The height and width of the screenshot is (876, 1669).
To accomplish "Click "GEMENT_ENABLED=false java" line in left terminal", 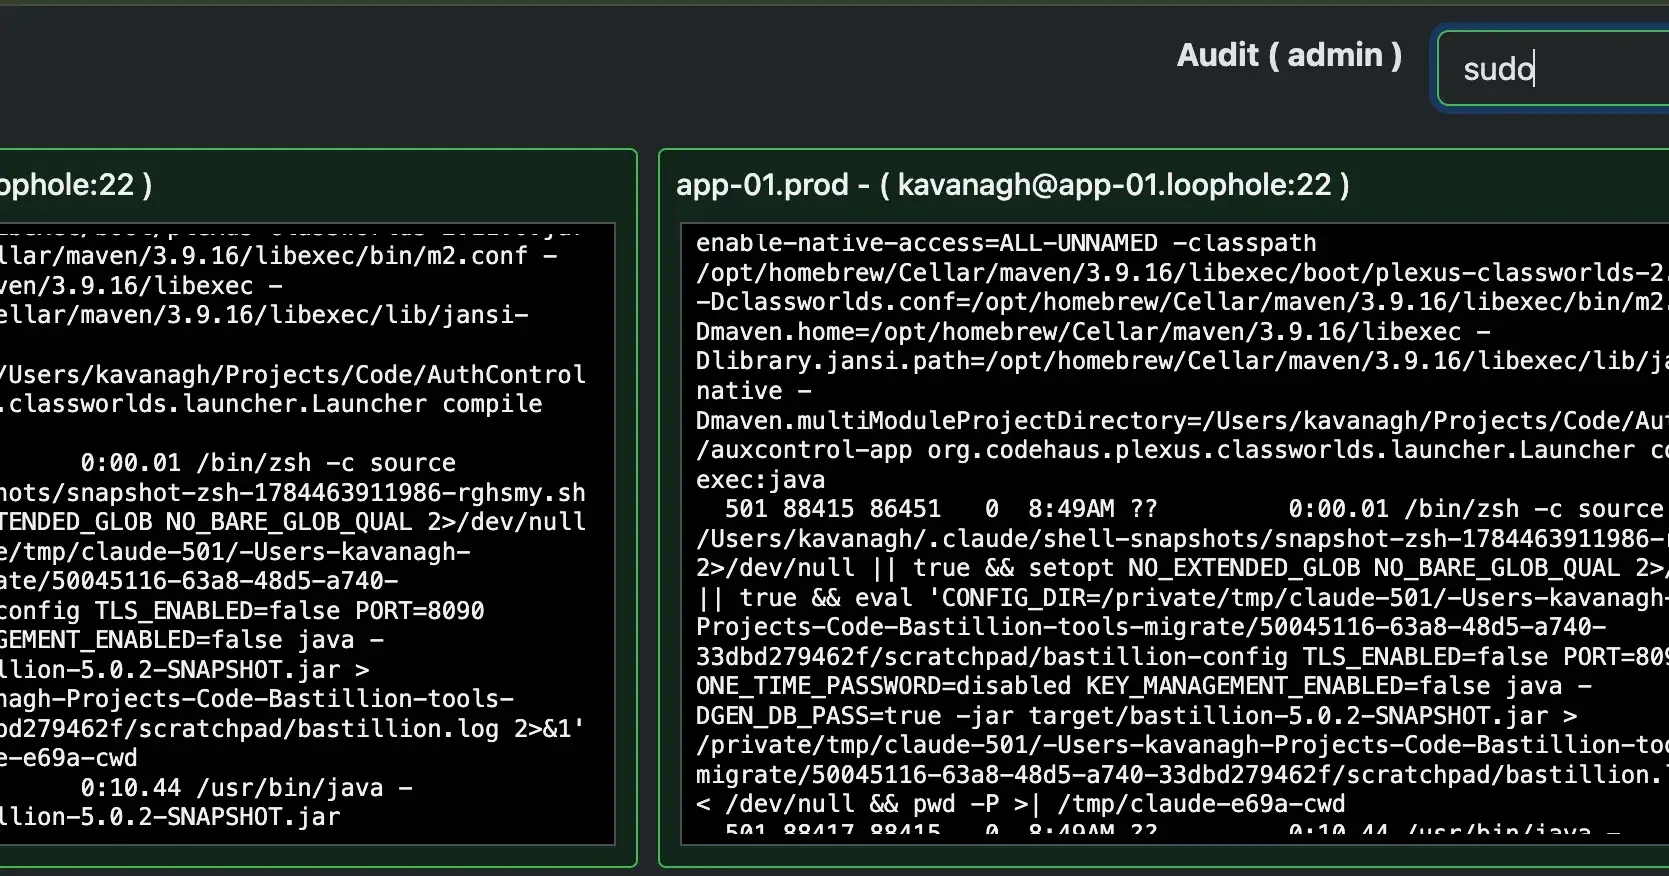I will point(191,640).
